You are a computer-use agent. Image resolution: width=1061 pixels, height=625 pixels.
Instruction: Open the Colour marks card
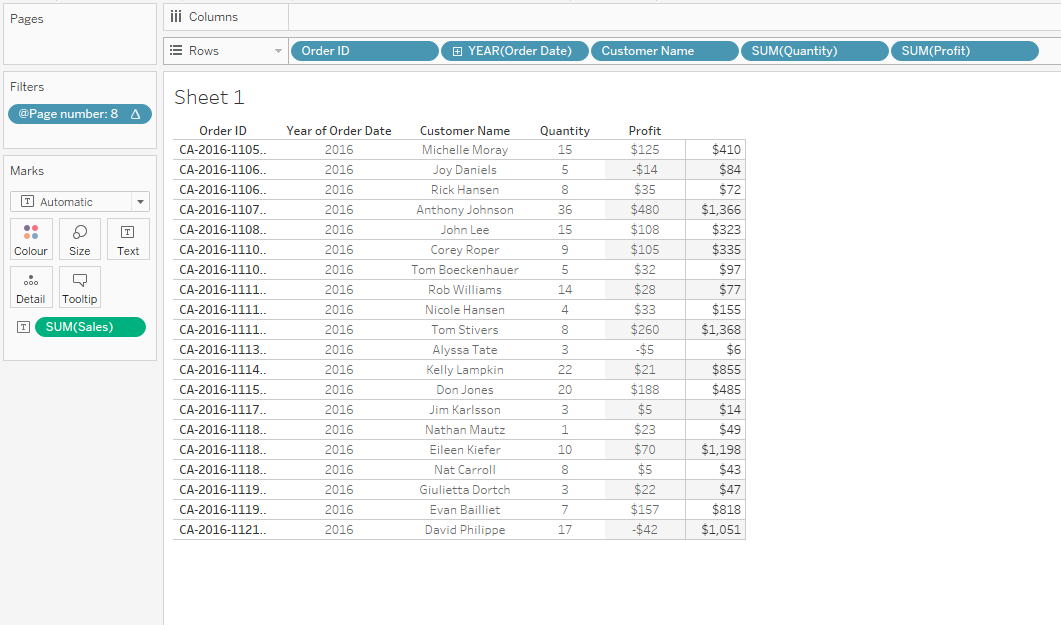coord(31,239)
